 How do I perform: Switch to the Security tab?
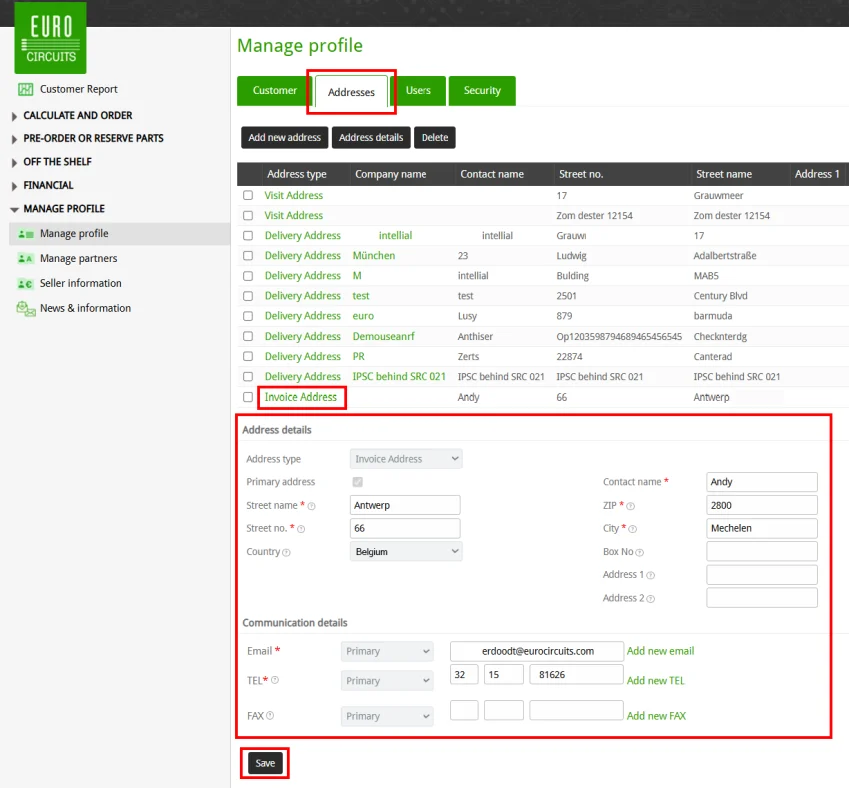click(x=482, y=91)
